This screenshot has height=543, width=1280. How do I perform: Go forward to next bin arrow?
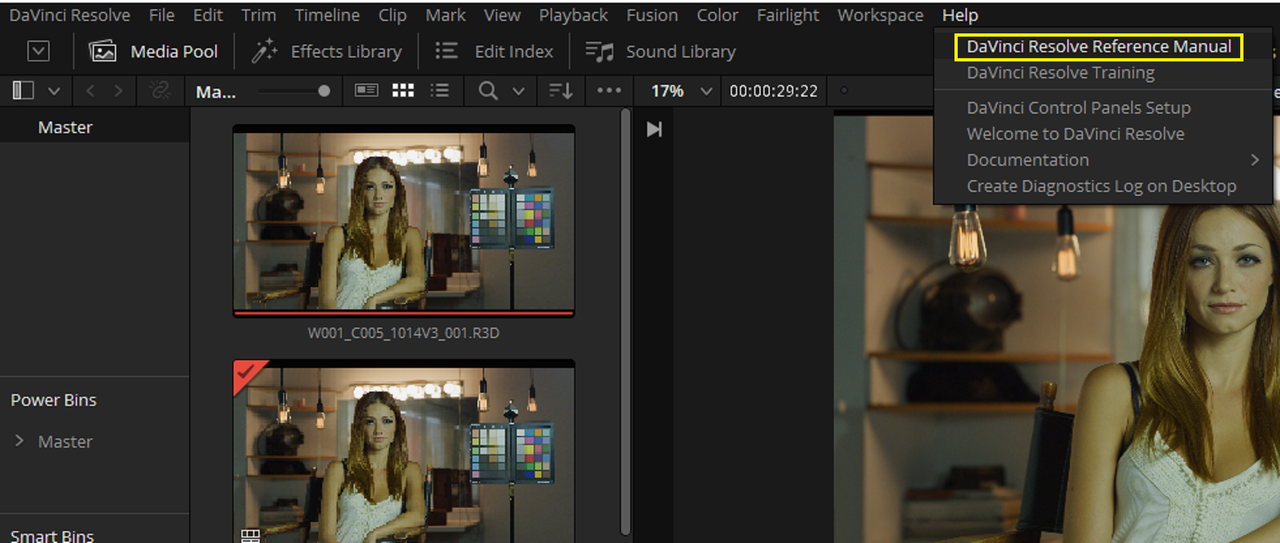(x=119, y=91)
